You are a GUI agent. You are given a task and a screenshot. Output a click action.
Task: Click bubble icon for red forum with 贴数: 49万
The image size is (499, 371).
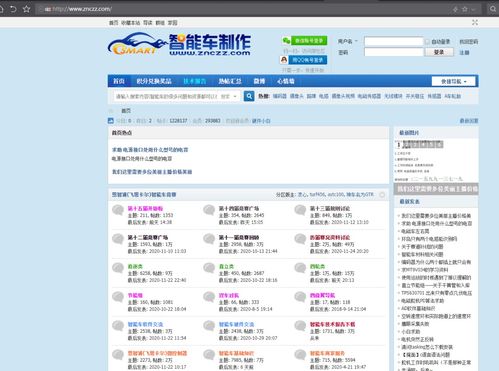coord(300,239)
